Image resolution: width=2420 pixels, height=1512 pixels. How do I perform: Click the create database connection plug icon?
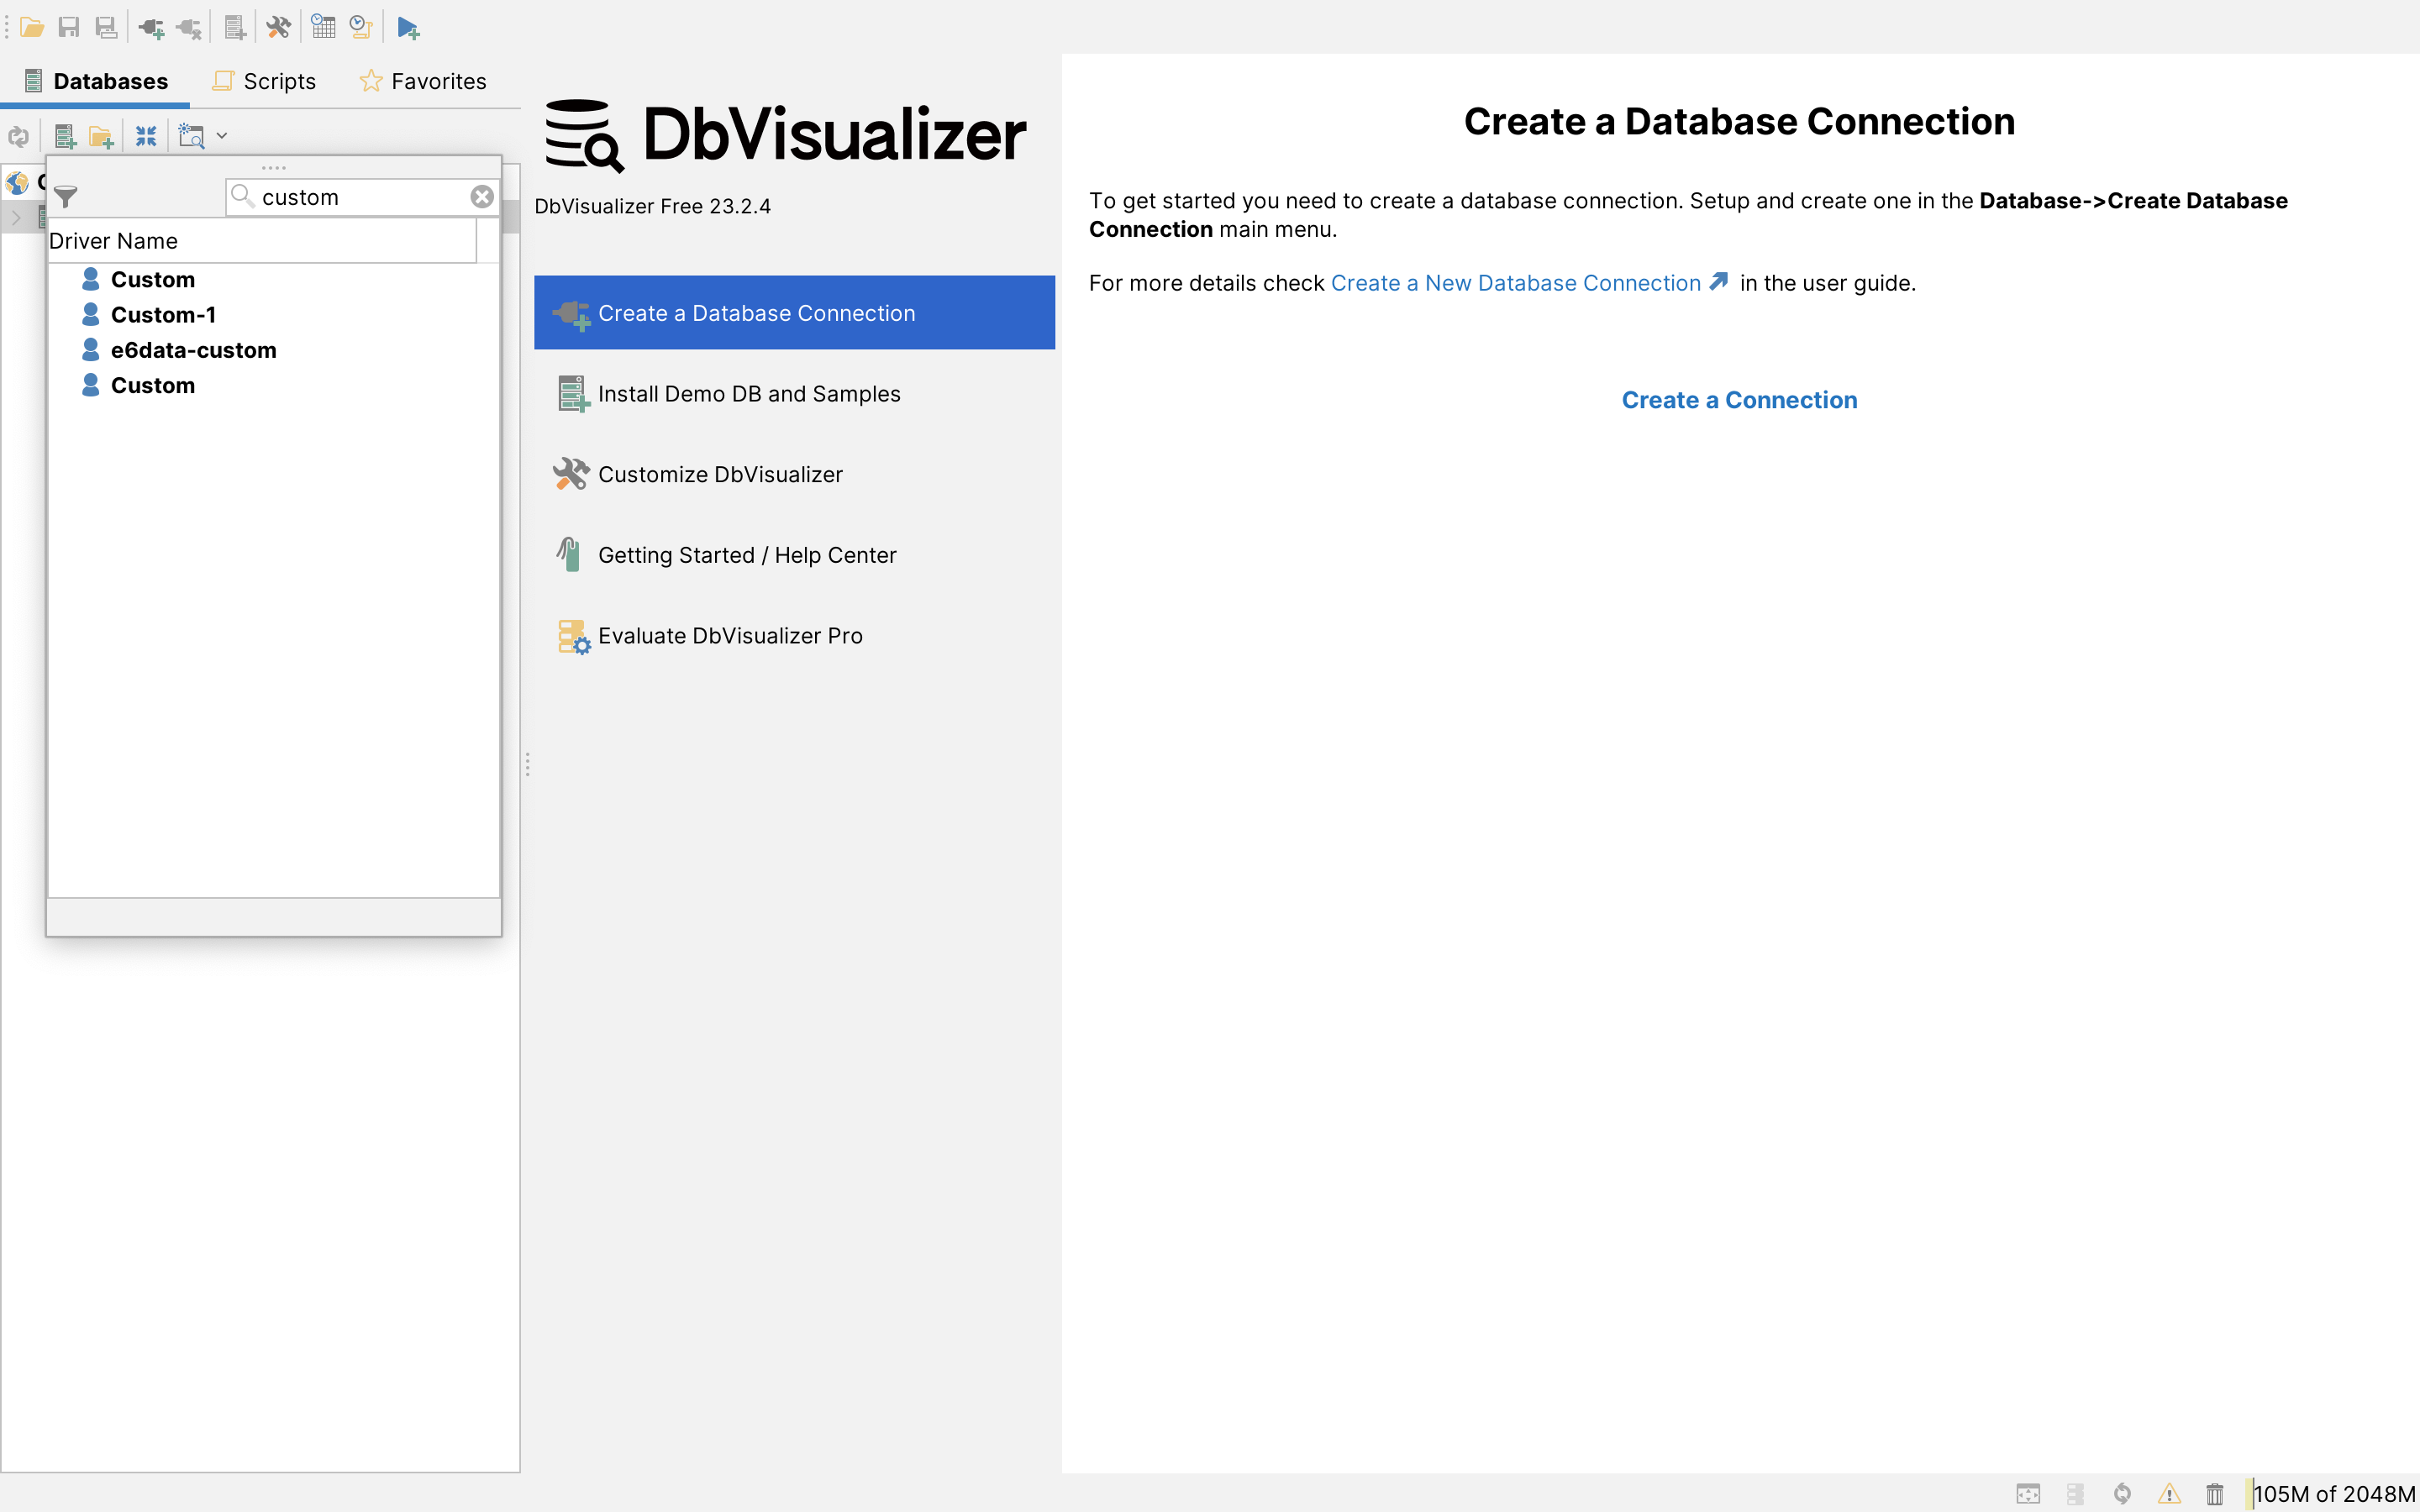pyautogui.click(x=152, y=27)
